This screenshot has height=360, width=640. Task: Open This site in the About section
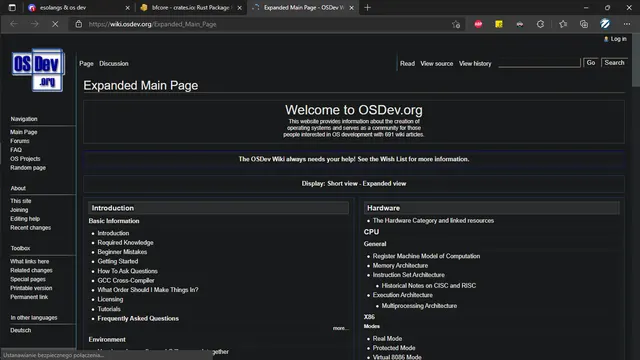(20, 201)
